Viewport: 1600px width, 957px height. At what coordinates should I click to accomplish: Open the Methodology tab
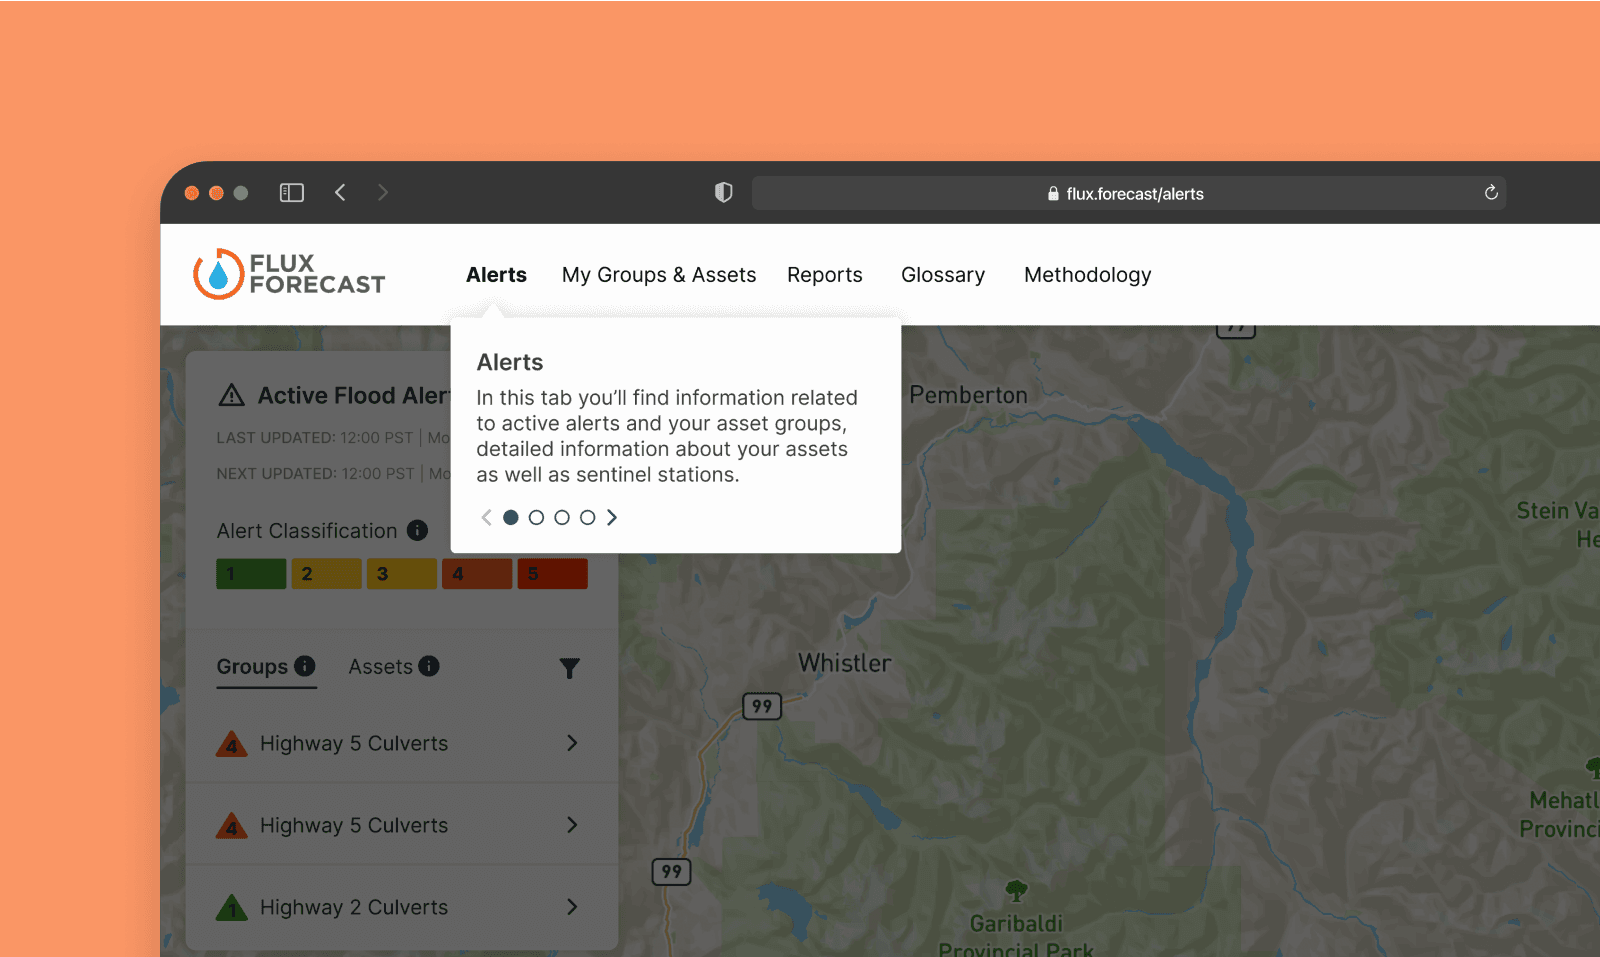click(x=1088, y=275)
